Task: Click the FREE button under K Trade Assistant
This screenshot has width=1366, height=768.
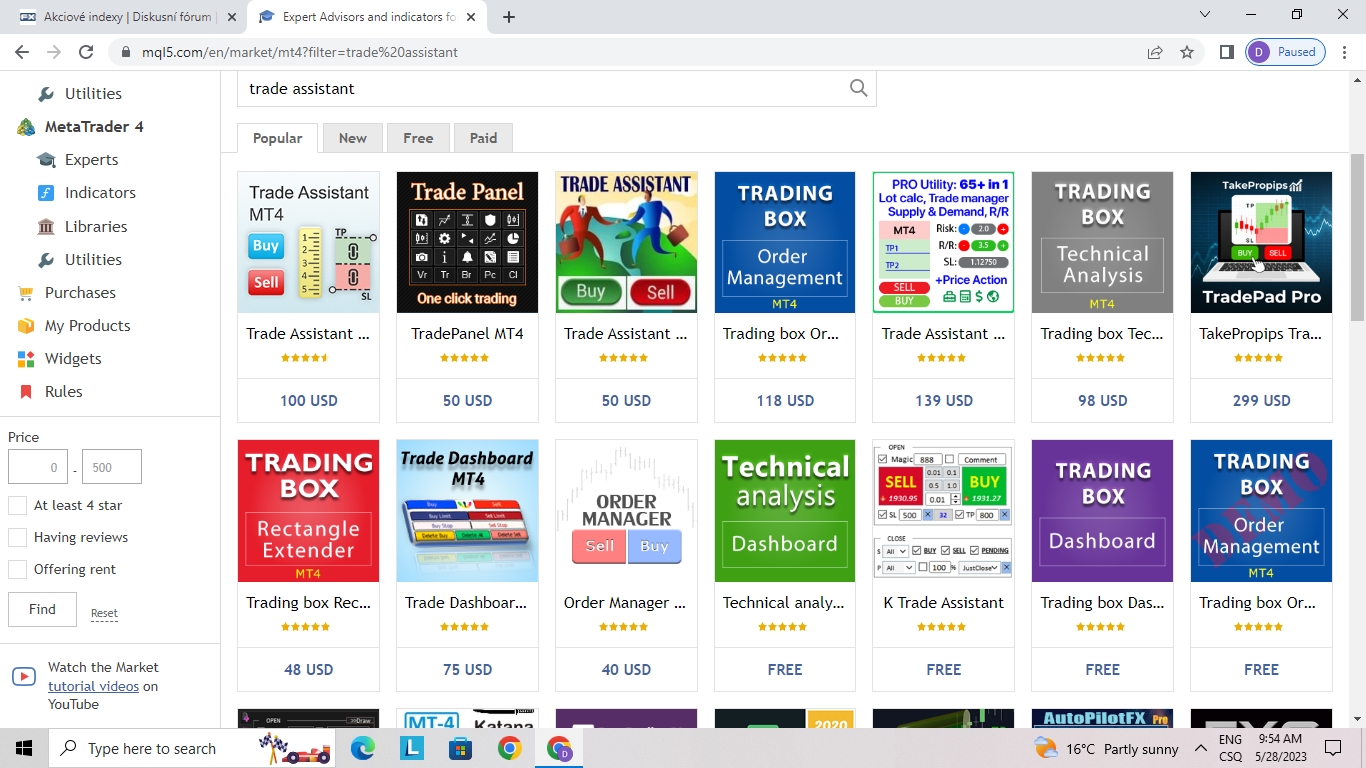Action: [x=944, y=670]
